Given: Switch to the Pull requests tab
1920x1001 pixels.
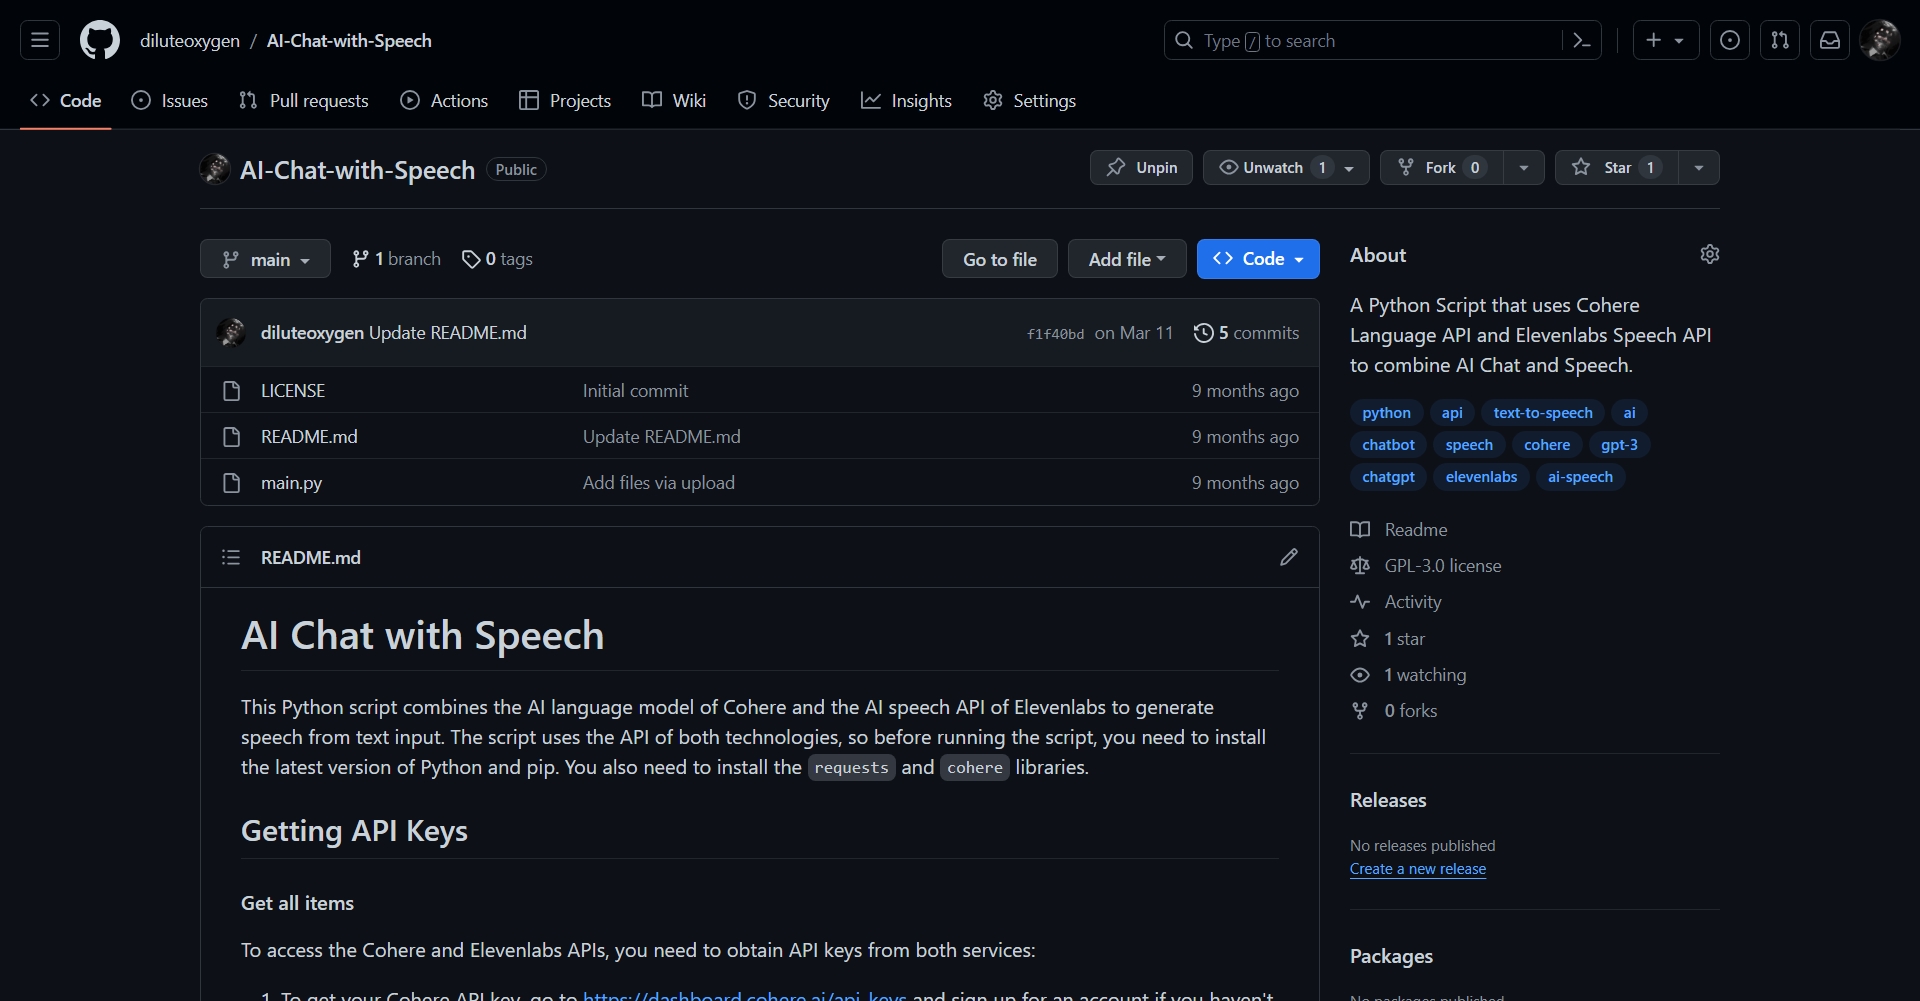Looking at the screenshot, I should click(x=304, y=101).
